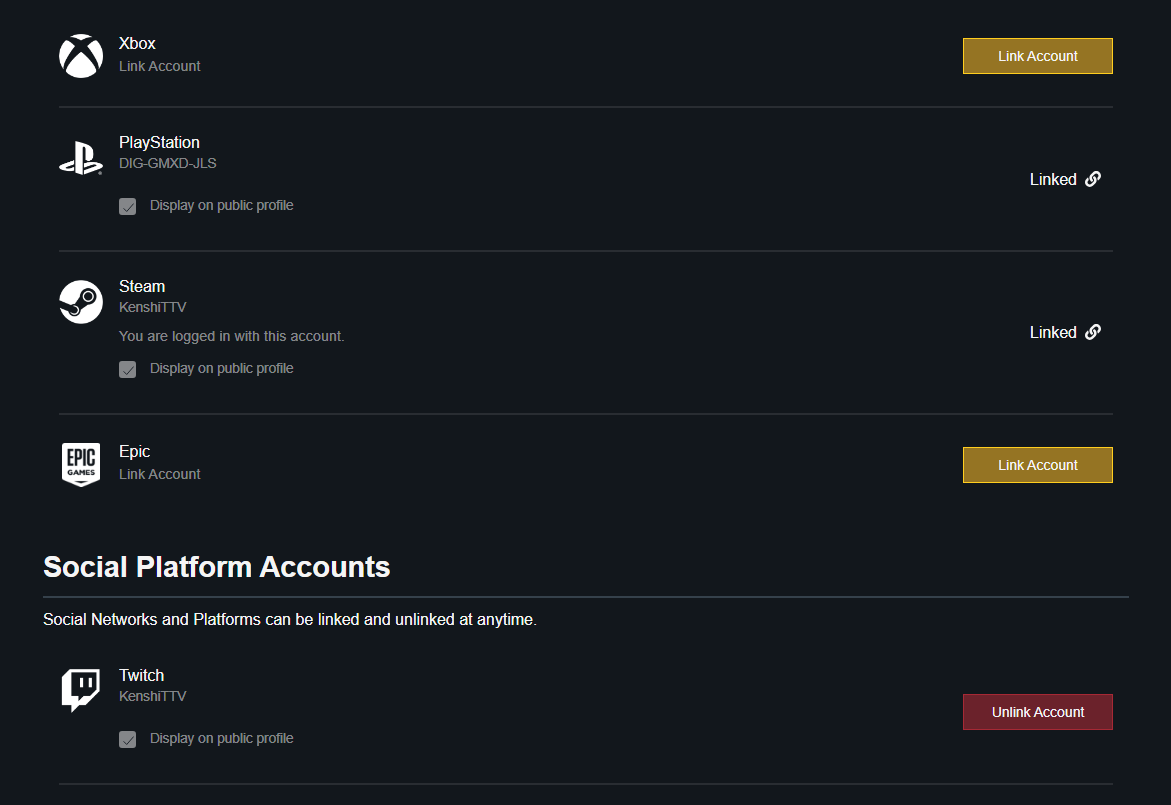Click the Steam username KenshiTTV
The image size is (1171, 805).
click(x=153, y=307)
